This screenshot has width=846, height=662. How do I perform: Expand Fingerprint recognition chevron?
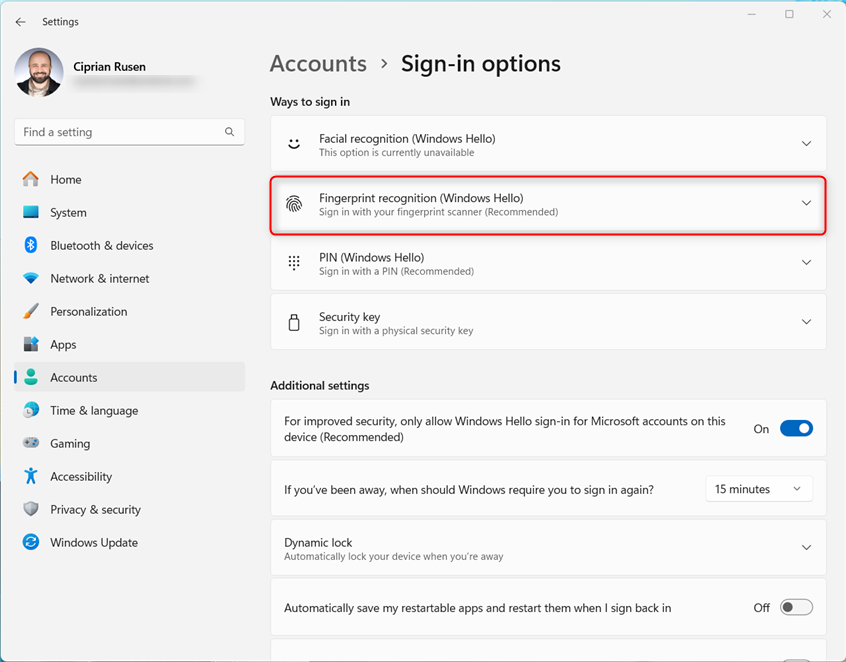(x=806, y=203)
